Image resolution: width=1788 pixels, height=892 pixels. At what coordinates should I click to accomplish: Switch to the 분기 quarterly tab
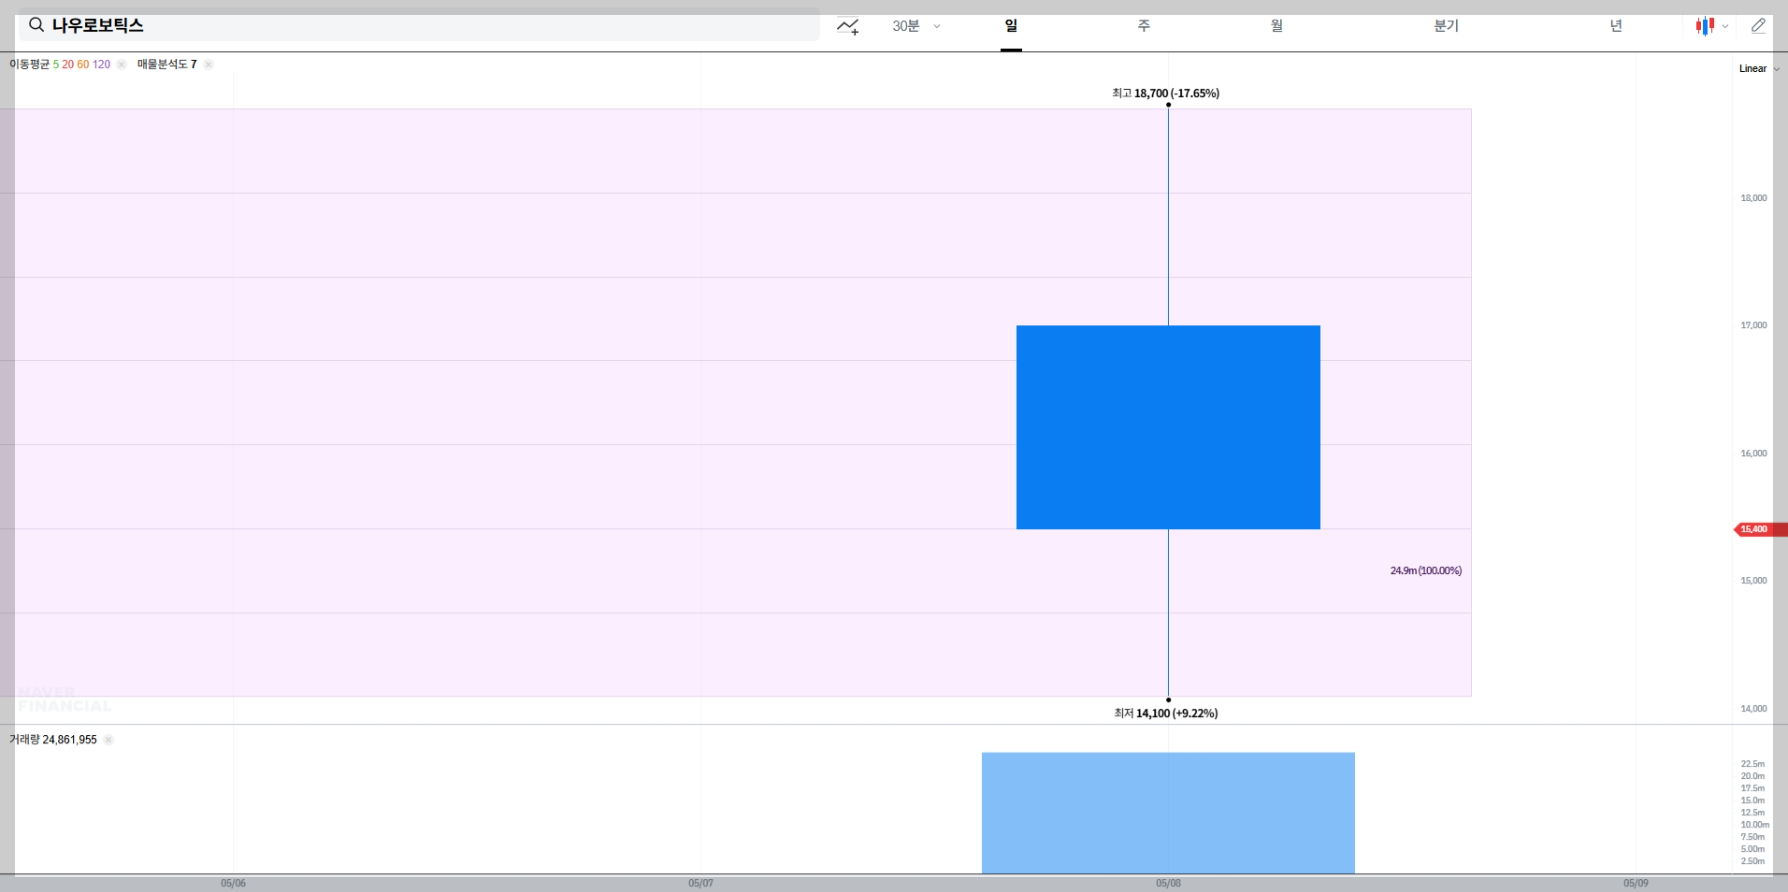tap(1446, 26)
